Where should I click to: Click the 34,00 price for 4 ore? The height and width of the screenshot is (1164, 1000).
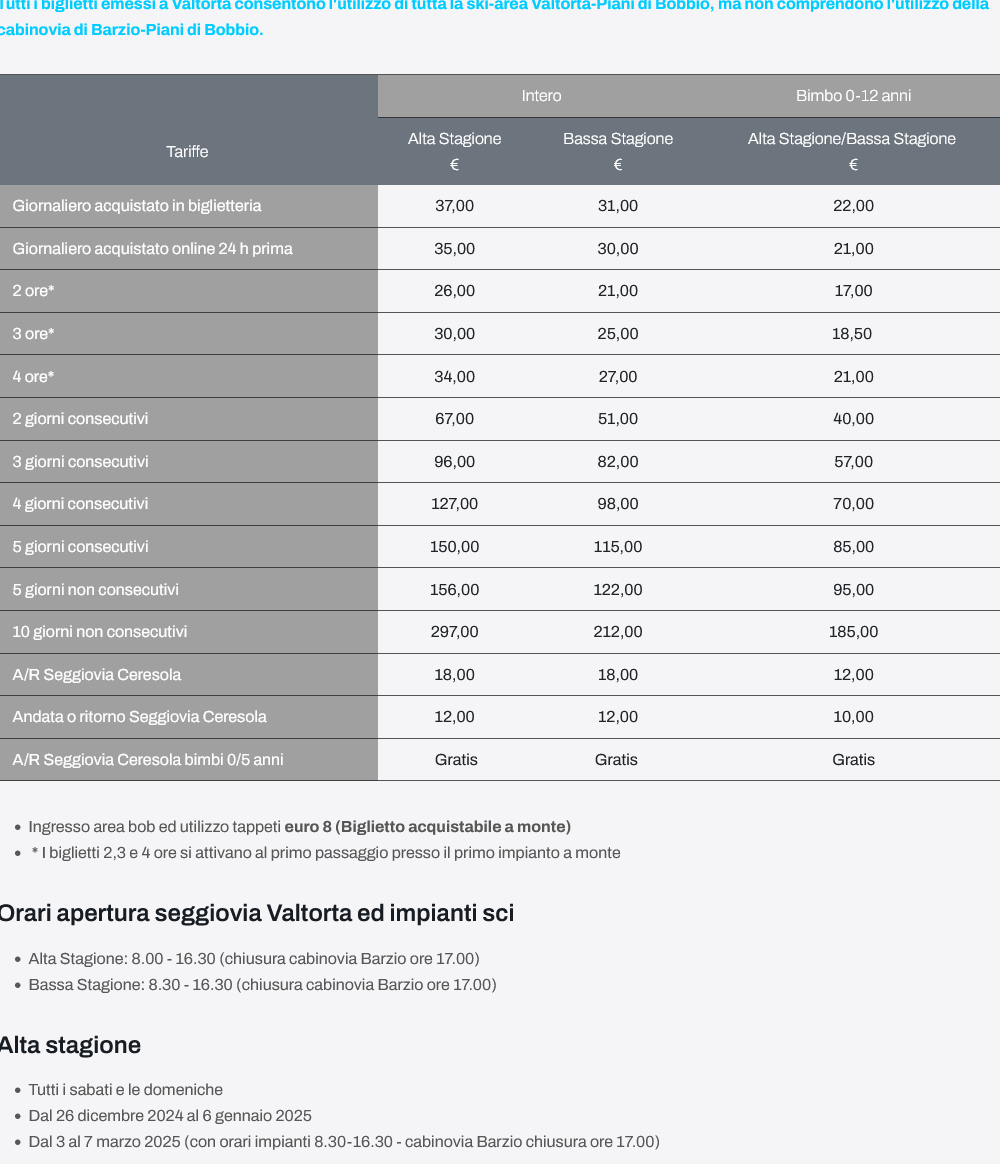(x=454, y=376)
